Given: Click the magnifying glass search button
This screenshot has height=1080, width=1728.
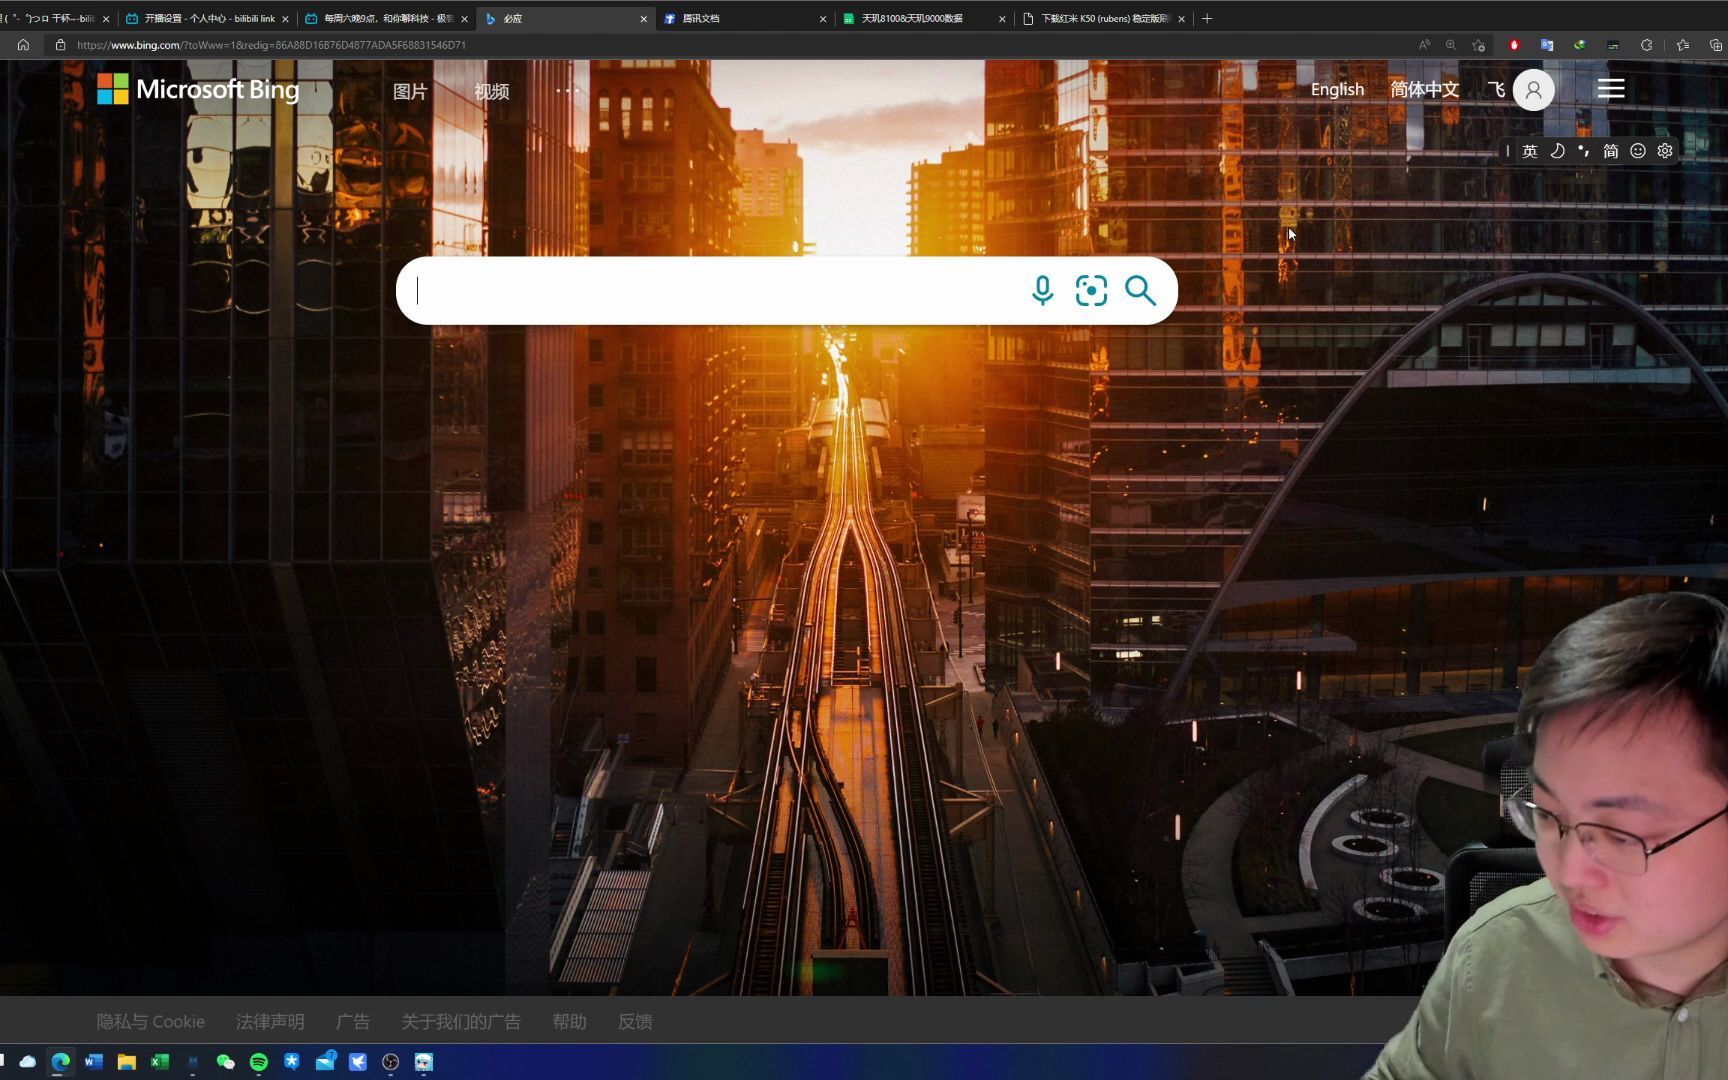Looking at the screenshot, I should pos(1140,290).
